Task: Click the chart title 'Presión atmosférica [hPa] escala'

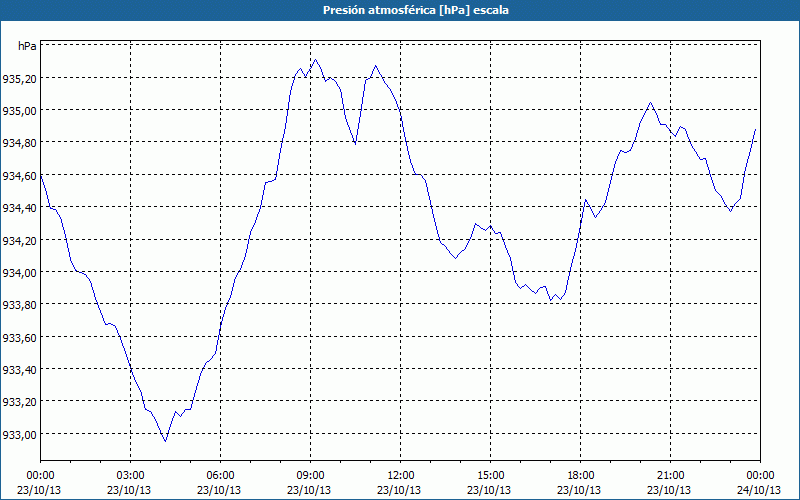Action: point(415,10)
